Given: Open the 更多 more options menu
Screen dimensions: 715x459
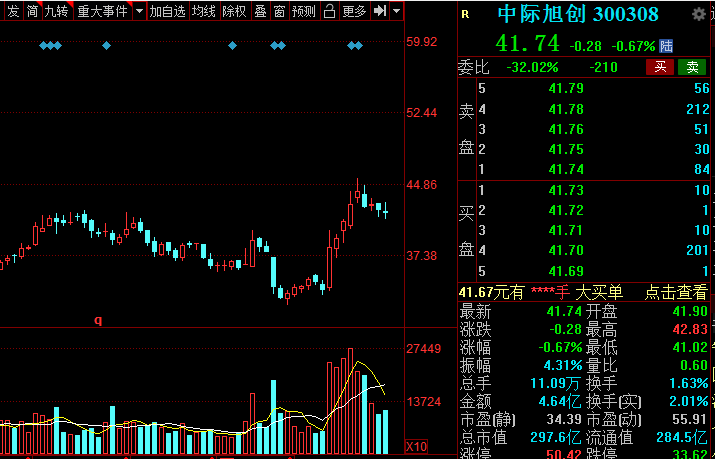Looking at the screenshot, I should pos(354,12).
